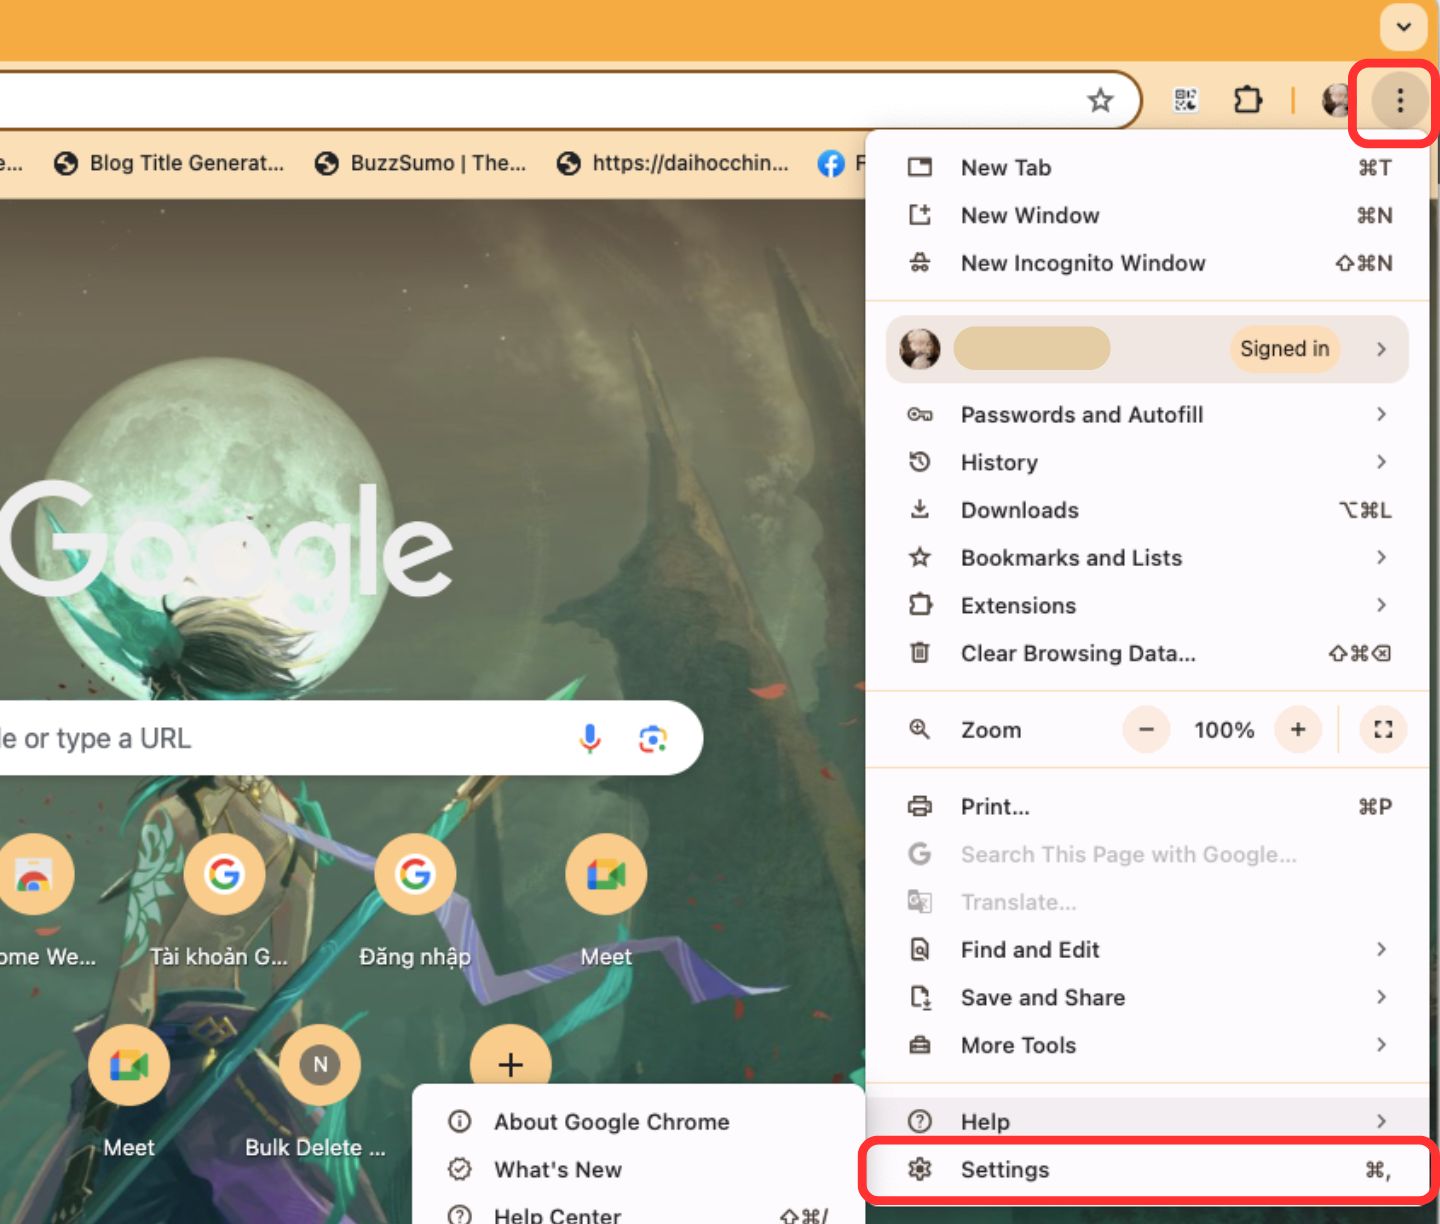The width and height of the screenshot is (1440, 1224).
Task: Open the daihocchin bookmark link
Action: click(x=673, y=163)
